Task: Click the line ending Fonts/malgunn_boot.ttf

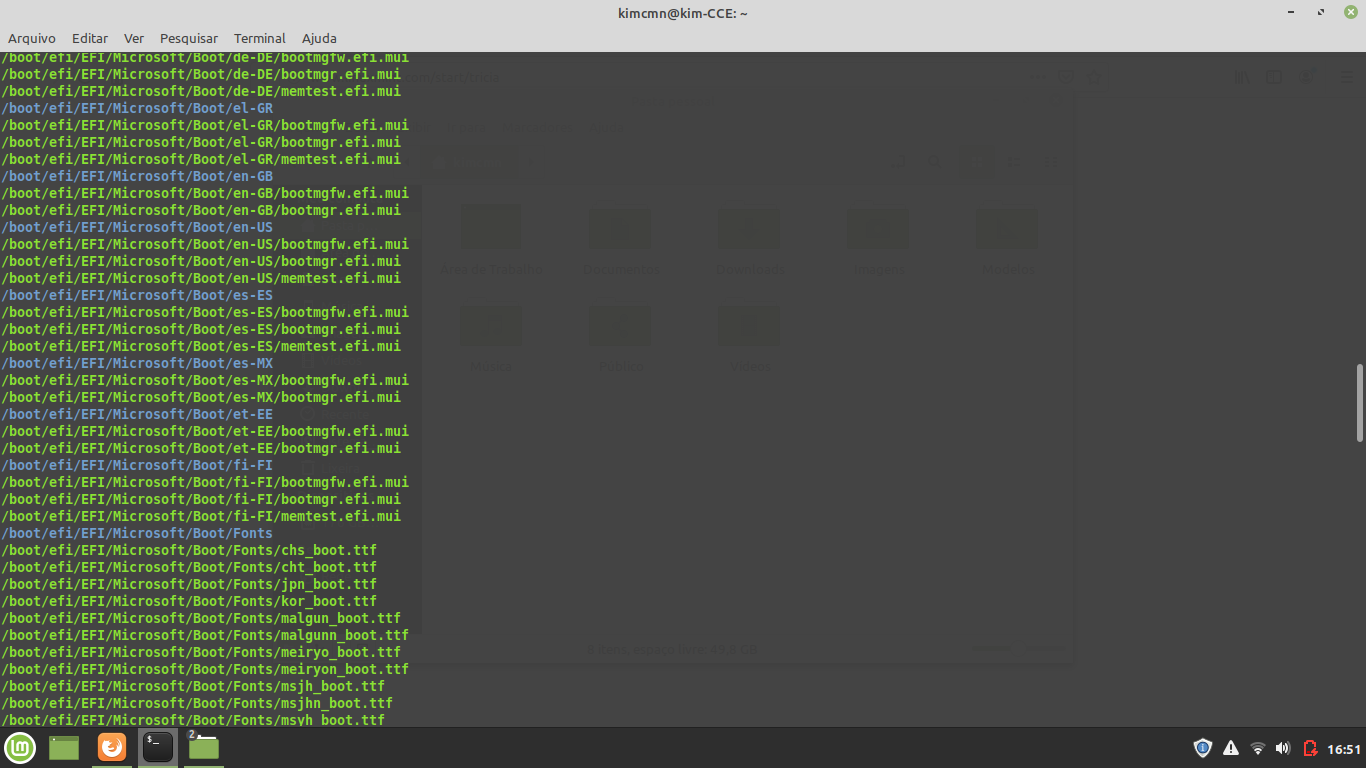Action: point(205,635)
